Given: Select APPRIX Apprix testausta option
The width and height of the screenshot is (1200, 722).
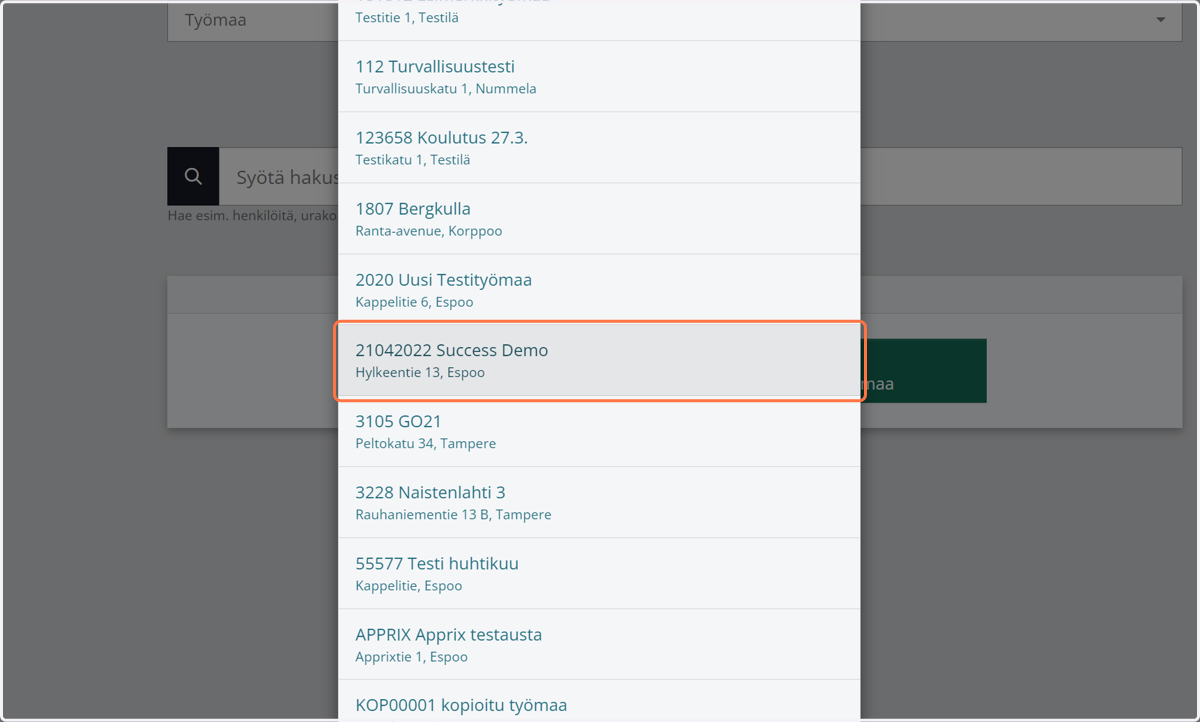Looking at the screenshot, I should 599,644.
